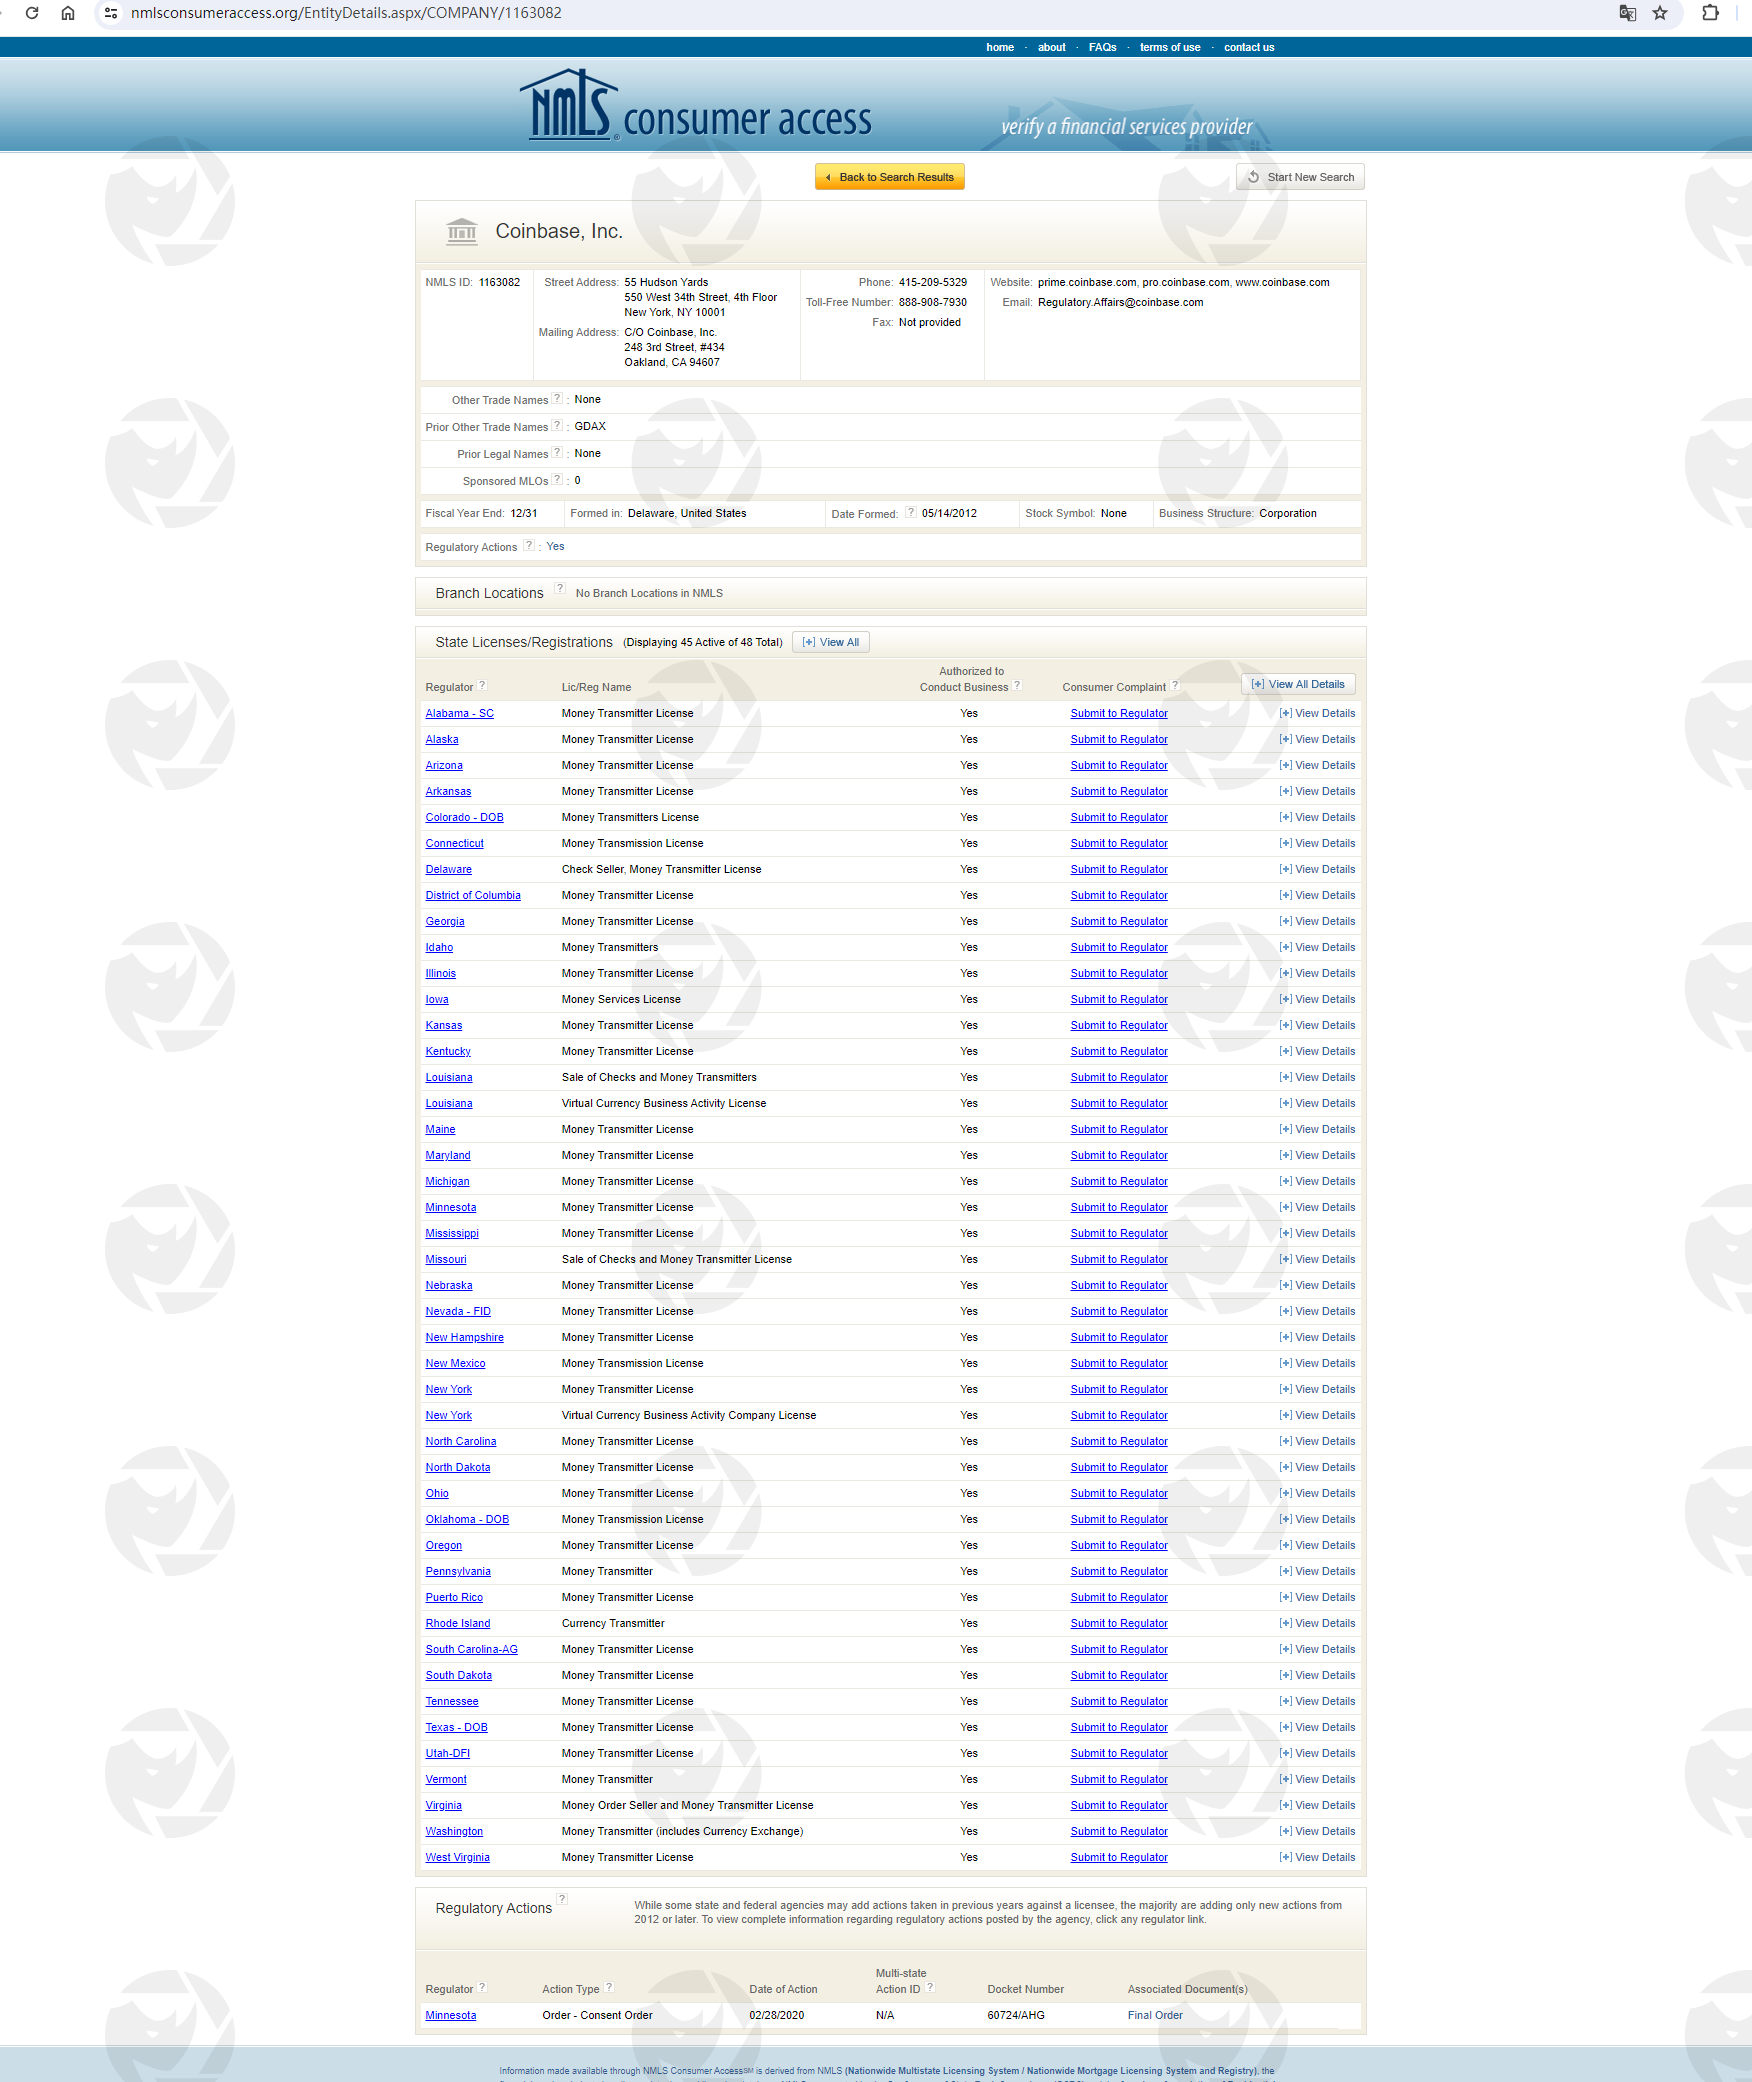
Task: Click Back to Search Results button
Action: (890, 178)
